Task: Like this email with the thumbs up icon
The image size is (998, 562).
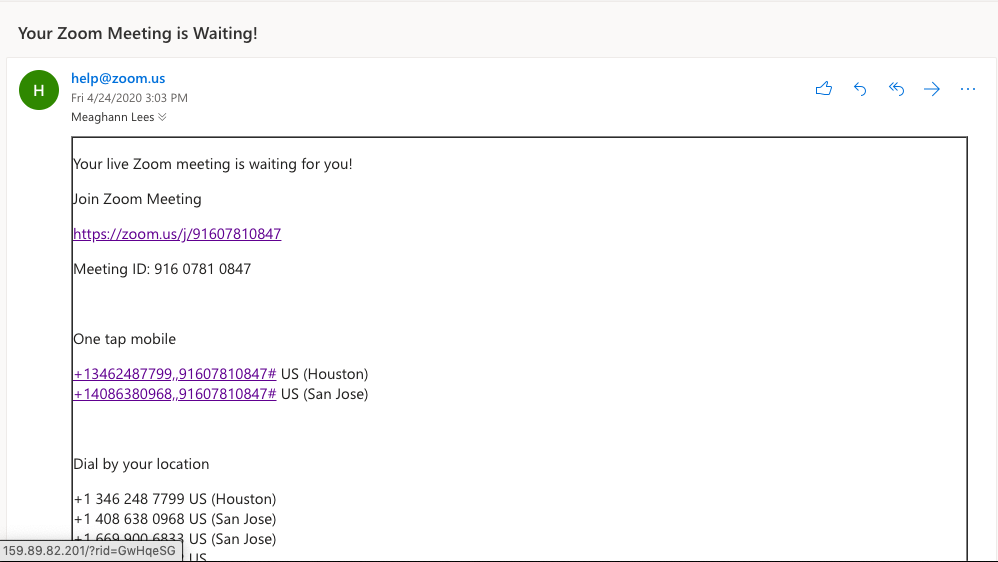Action: (x=824, y=89)
